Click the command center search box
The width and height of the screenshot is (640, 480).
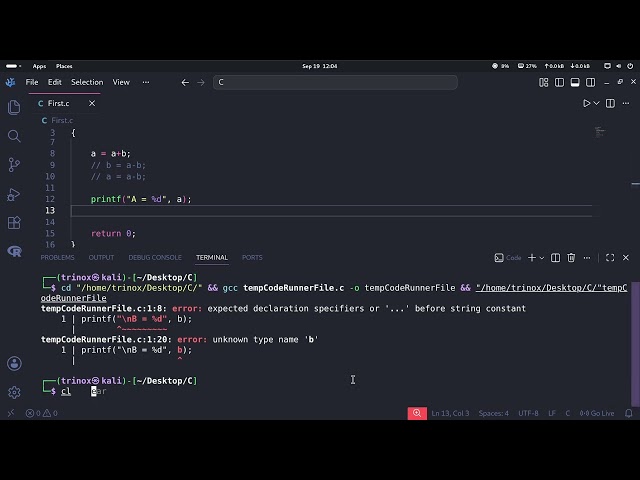click(x=335, y=82)
